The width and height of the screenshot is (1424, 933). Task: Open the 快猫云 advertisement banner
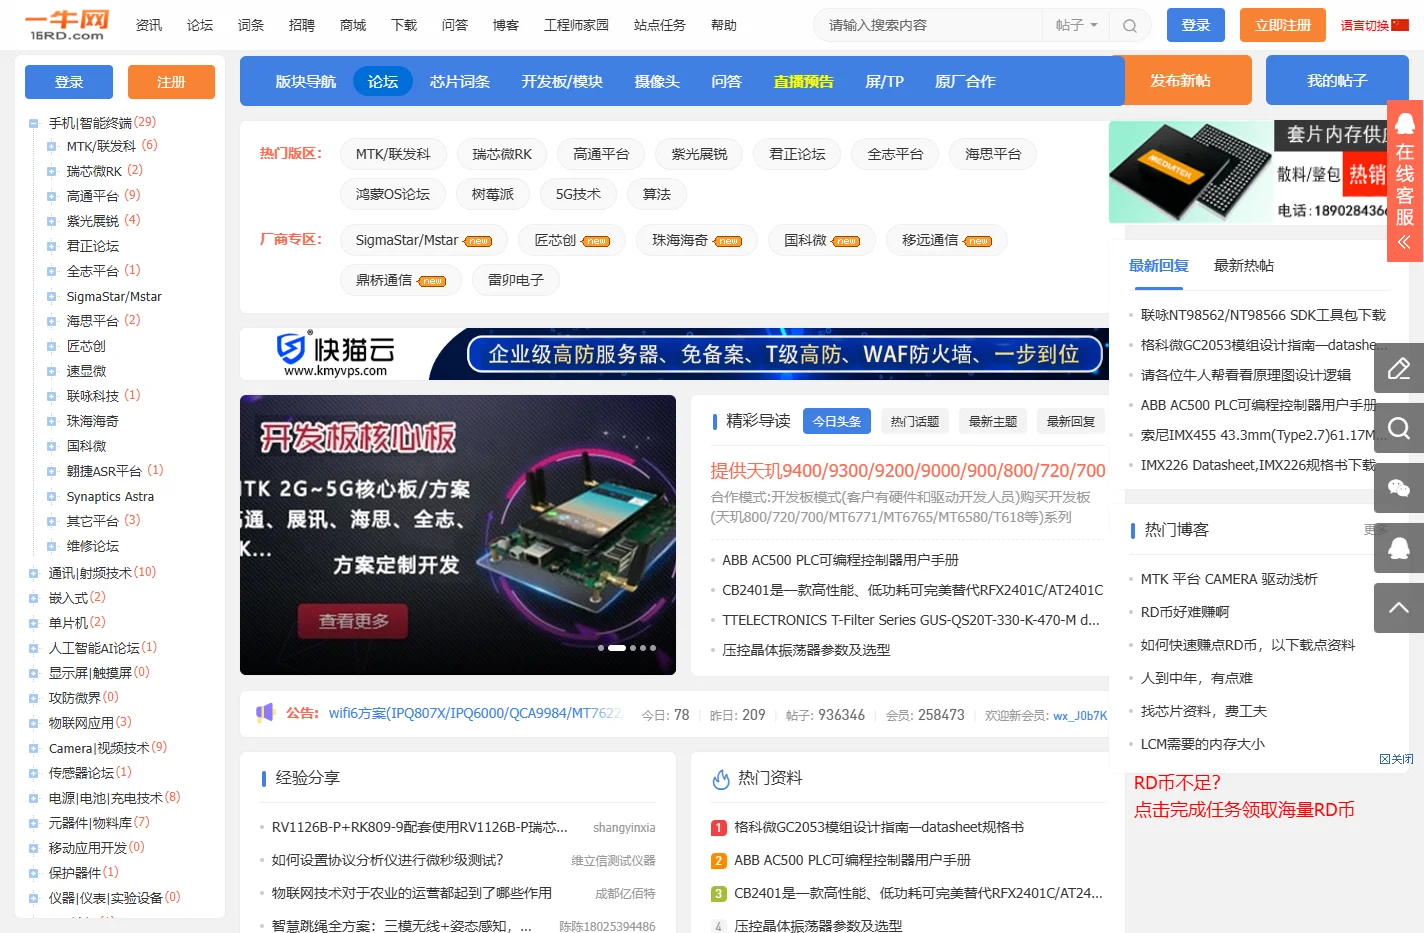(675, 354)
